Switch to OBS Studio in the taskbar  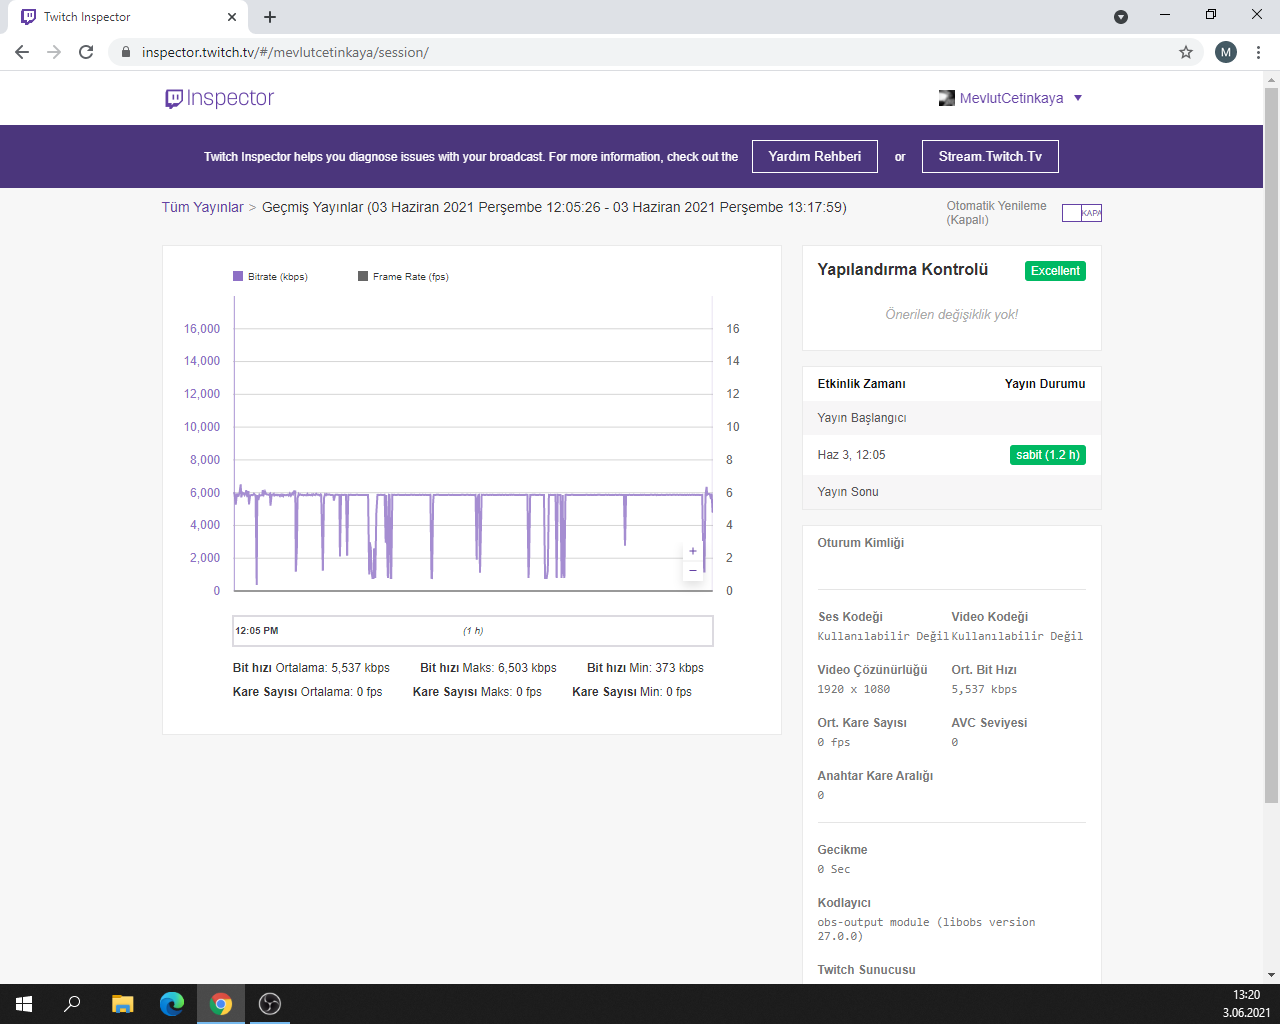[x=270, y=1004]
